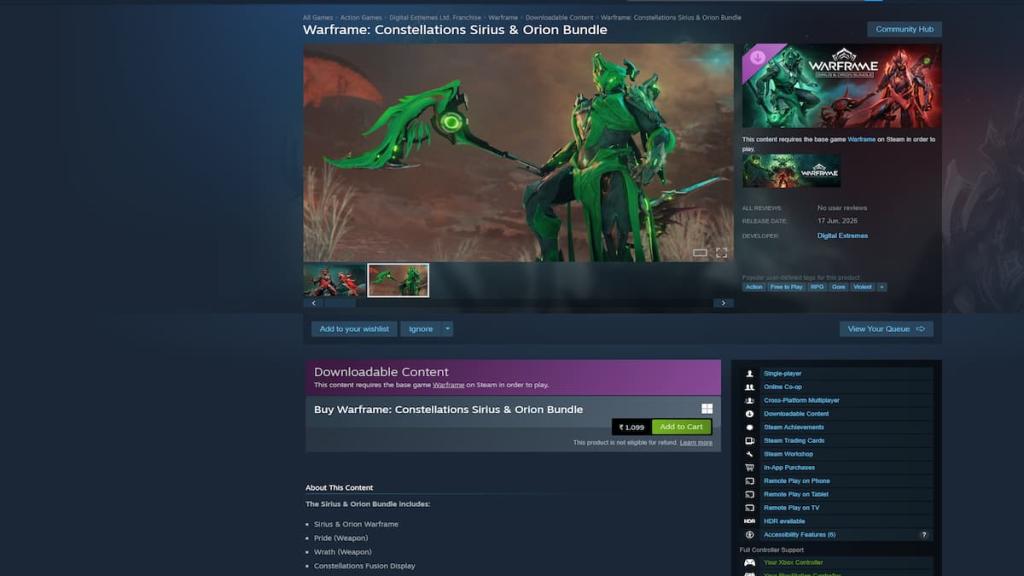Click the Online Co-op players icon
1024x576 pixels.
click(749, 387)
